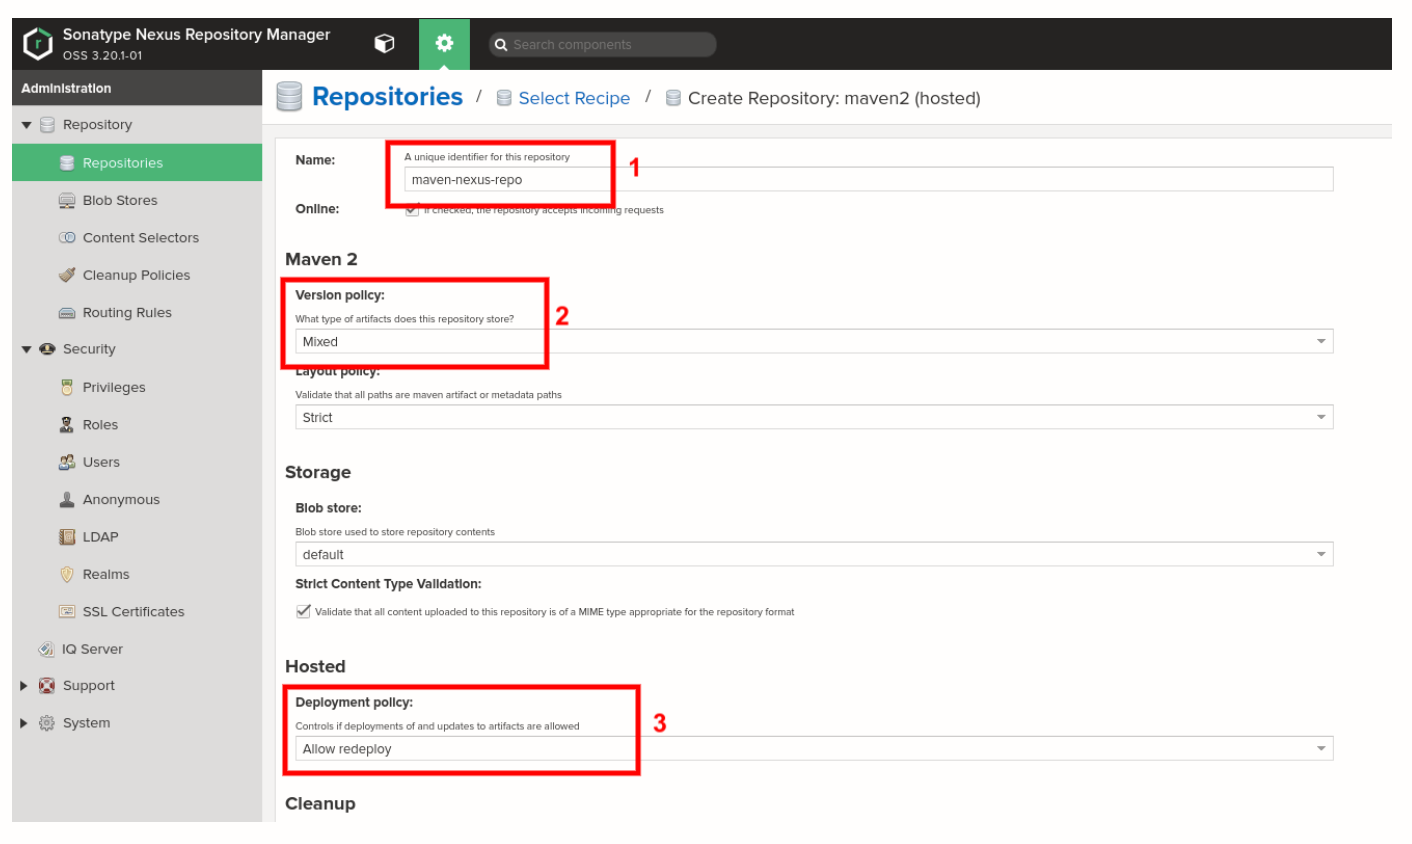Click the LDAP book icon
This screenshot has height=844, width=1412.
[x=67, y=537]
